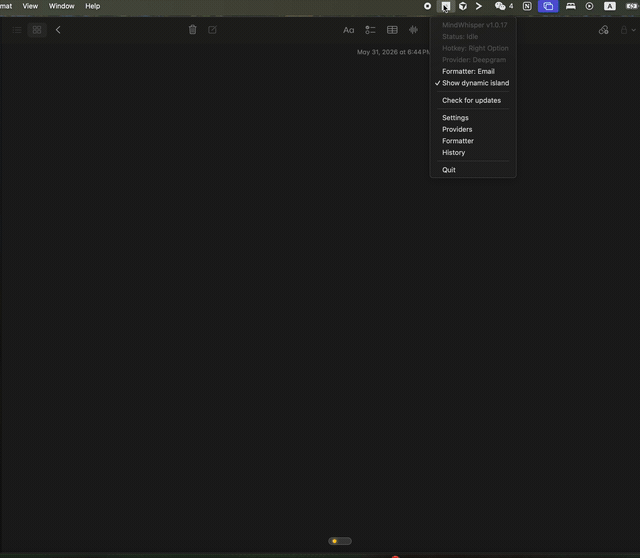The height and width of the screenshot is (558, 640).
Task: Click the note date May 31, 2026
Action: click(x=393, y=52)
